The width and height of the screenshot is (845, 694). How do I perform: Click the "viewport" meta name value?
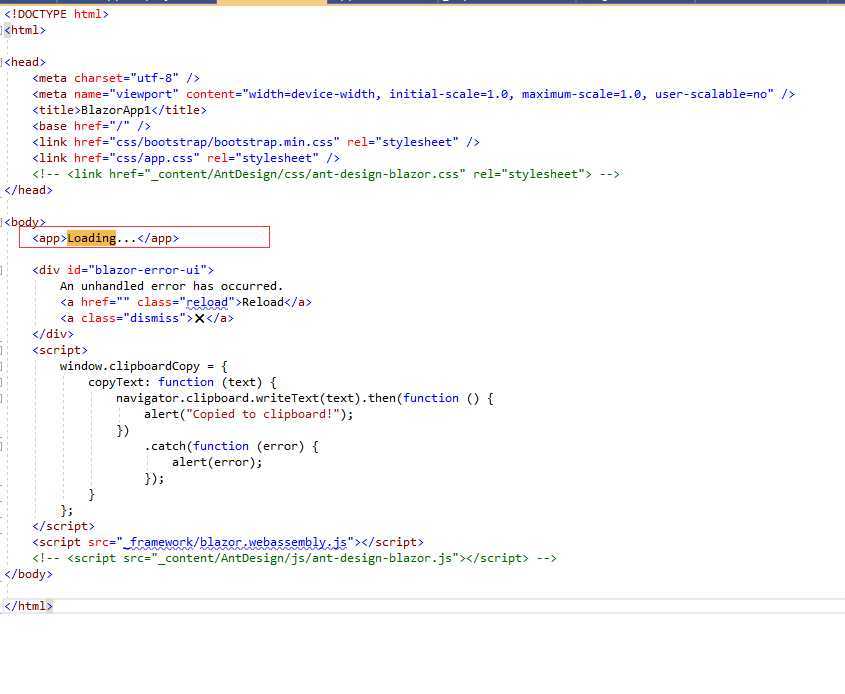click(x=144, y=94)
